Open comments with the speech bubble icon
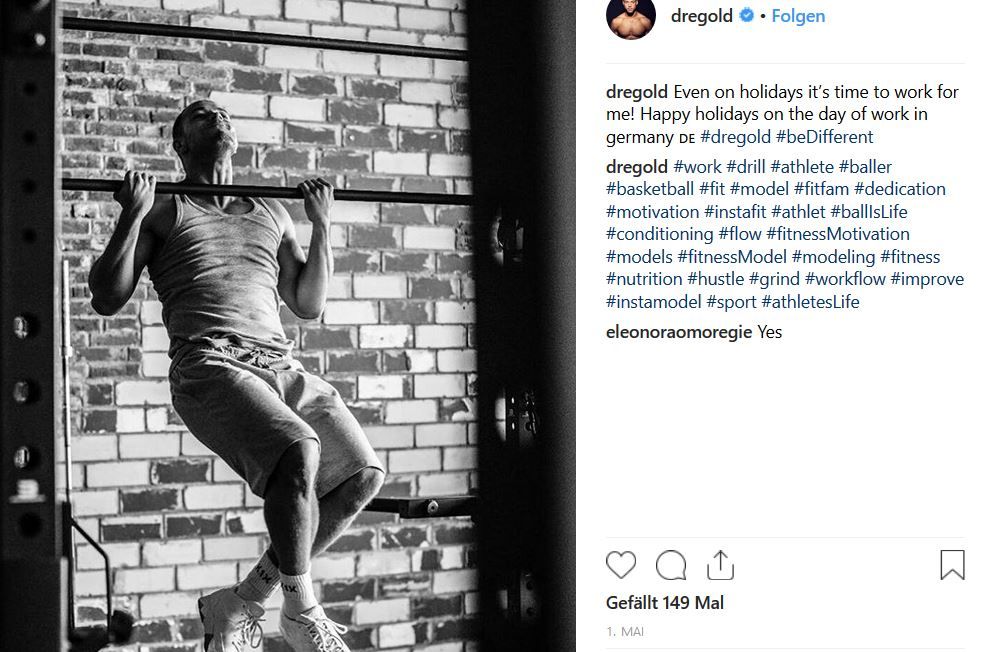982x652 pixels. click(x=671, y=565)
